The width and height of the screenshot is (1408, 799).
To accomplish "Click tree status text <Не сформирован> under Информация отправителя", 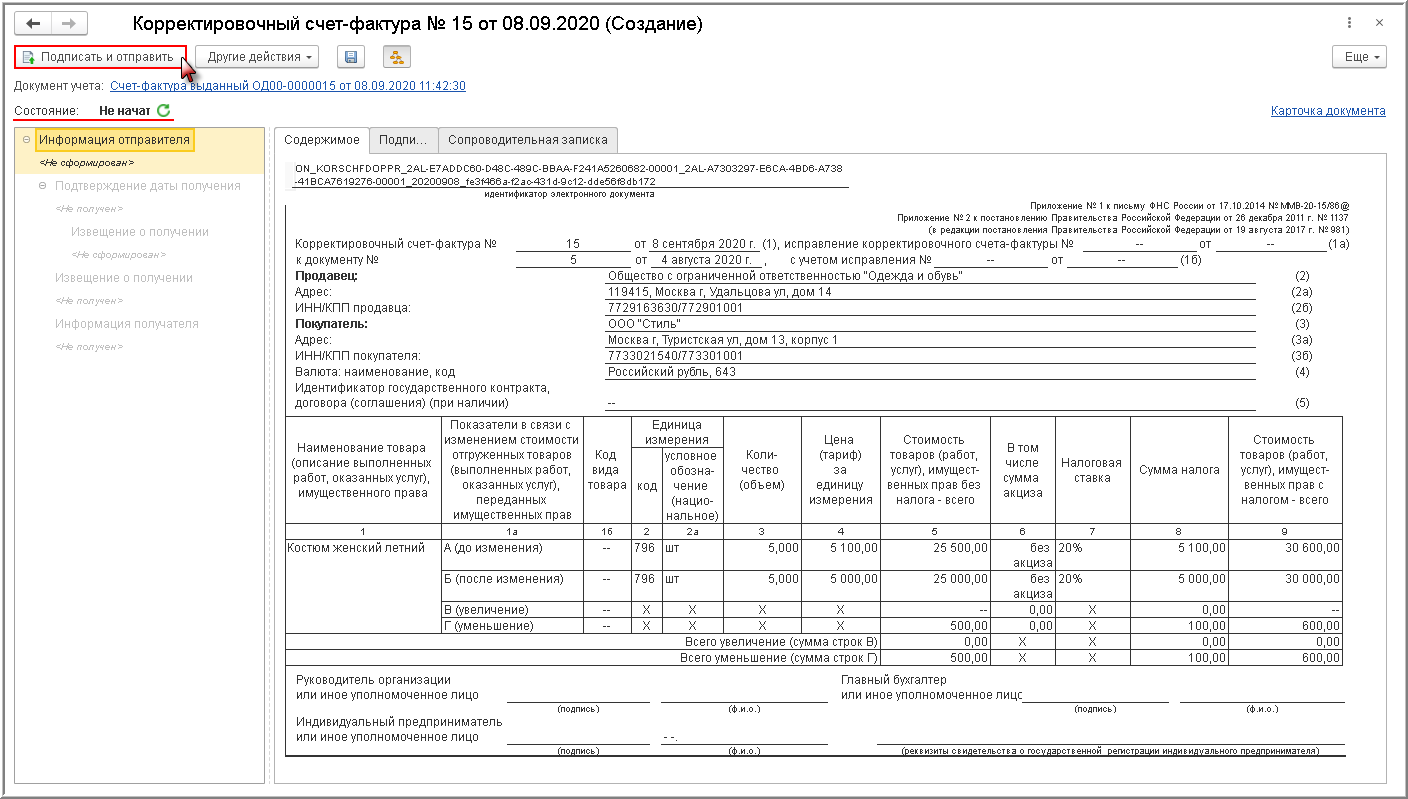I will click(x=86, y=162).
